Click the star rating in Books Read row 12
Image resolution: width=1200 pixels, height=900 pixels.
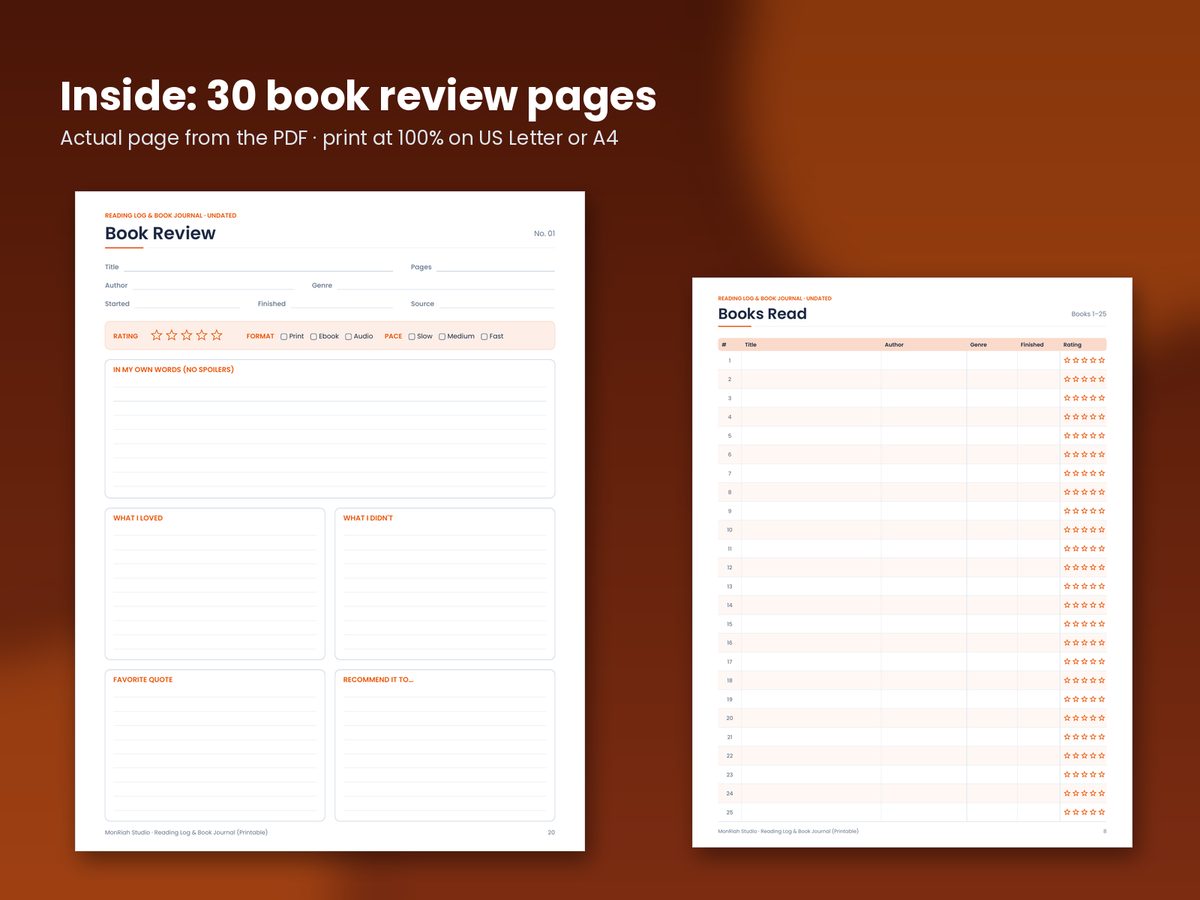point(1084,567)
